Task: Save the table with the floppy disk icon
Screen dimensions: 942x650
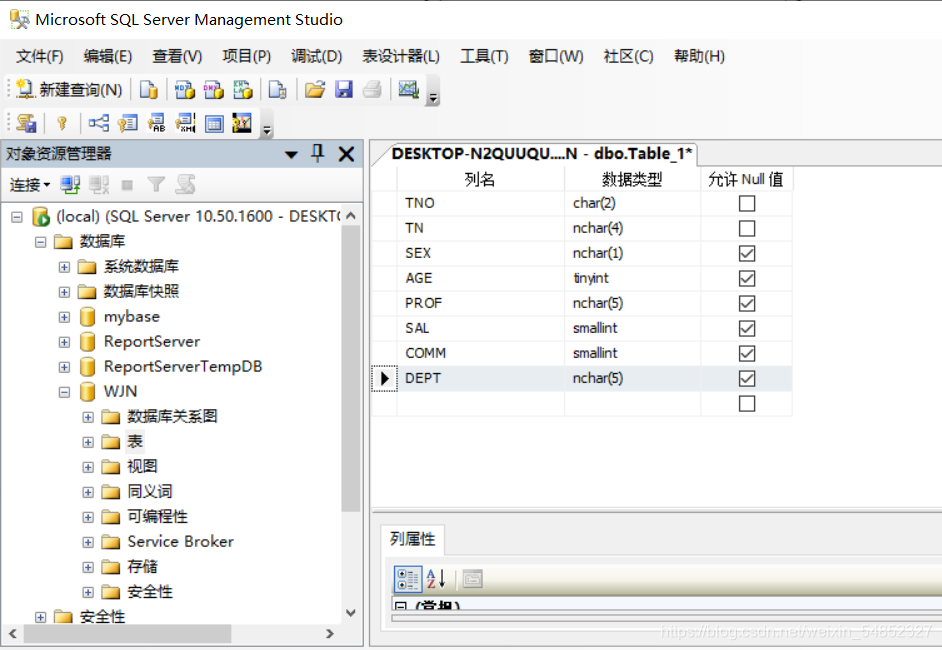Action: click(344, 90)
